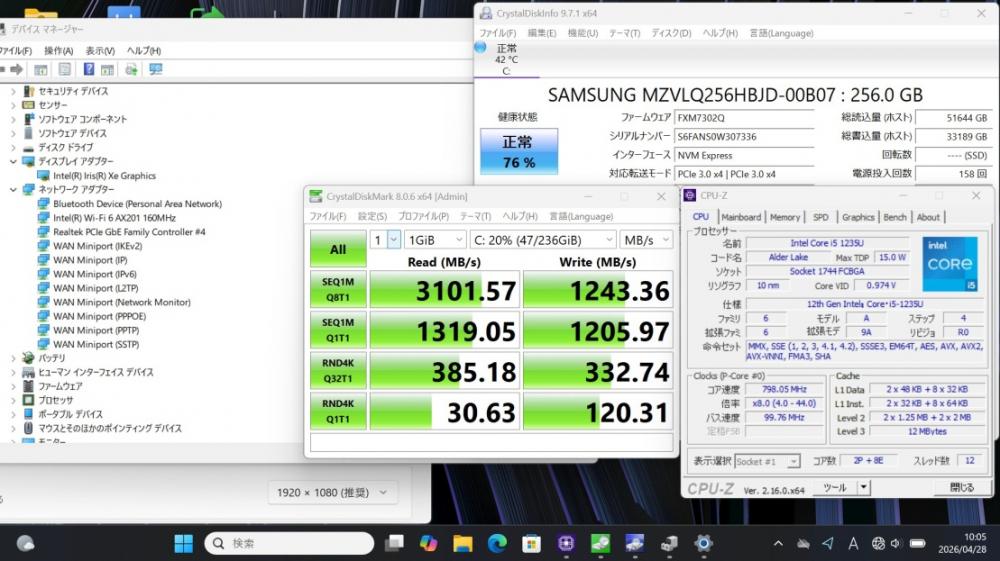The width and height of the screenshot is (1000, 561).
Task: Run the SEQ1M Q1T1 test button
Action: pos(338,330)
